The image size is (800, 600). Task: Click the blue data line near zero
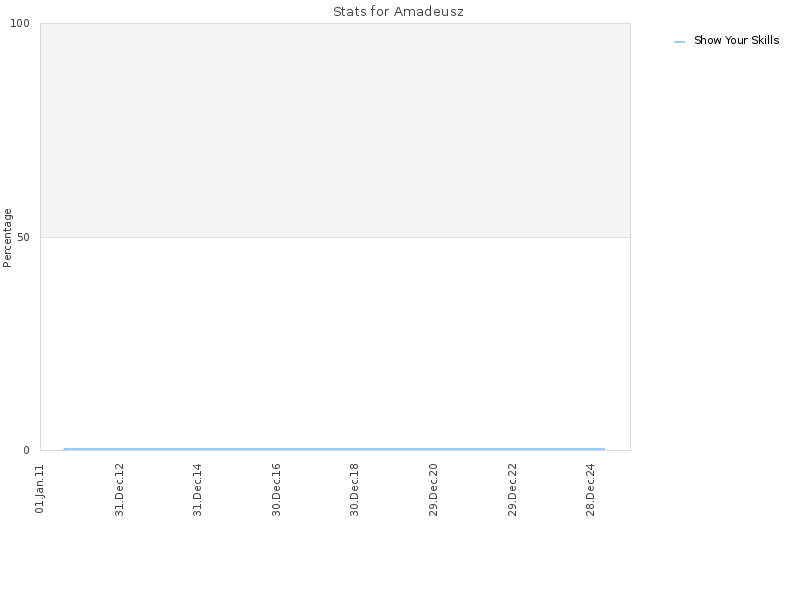coord(334,449)
